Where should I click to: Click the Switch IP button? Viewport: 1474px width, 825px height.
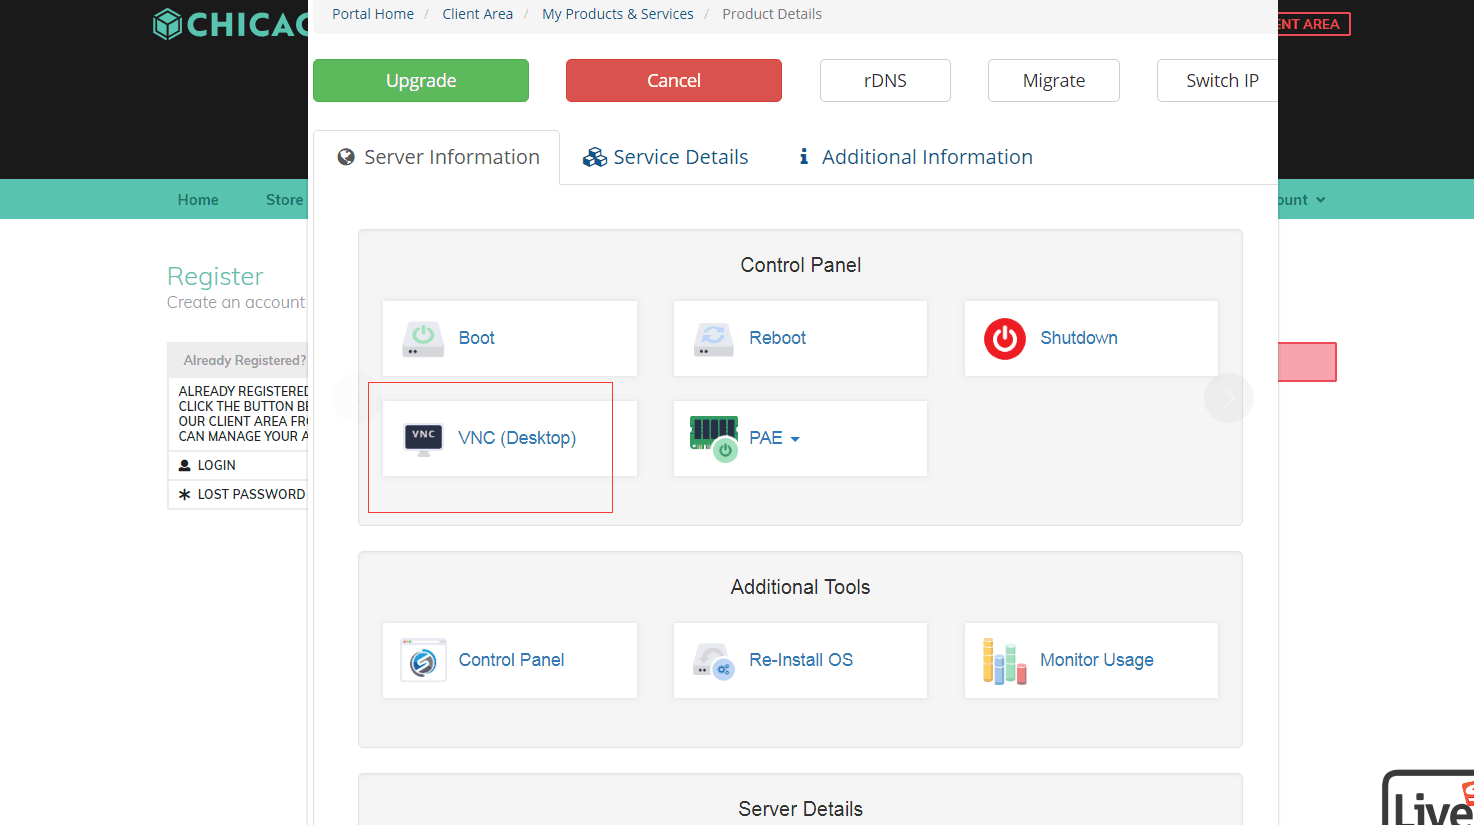pyautogui.click(x=1218, y=81)
